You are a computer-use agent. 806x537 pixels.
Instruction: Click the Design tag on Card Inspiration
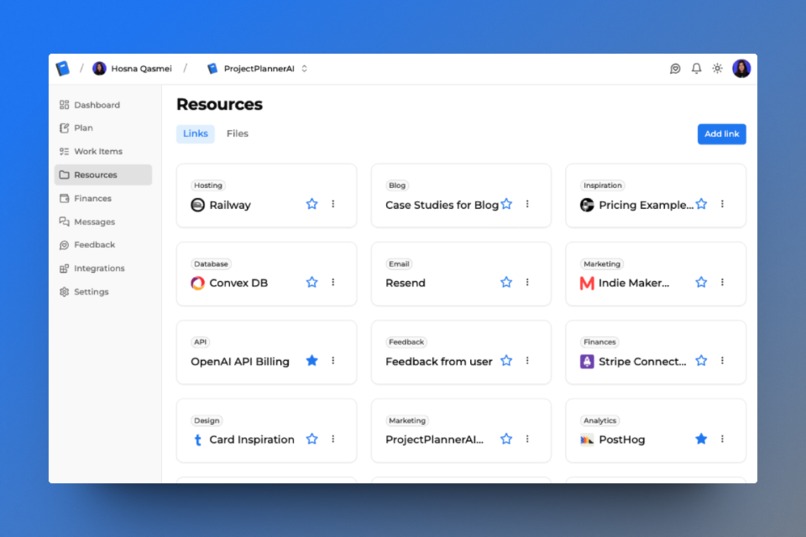click(x=207, y=421)
